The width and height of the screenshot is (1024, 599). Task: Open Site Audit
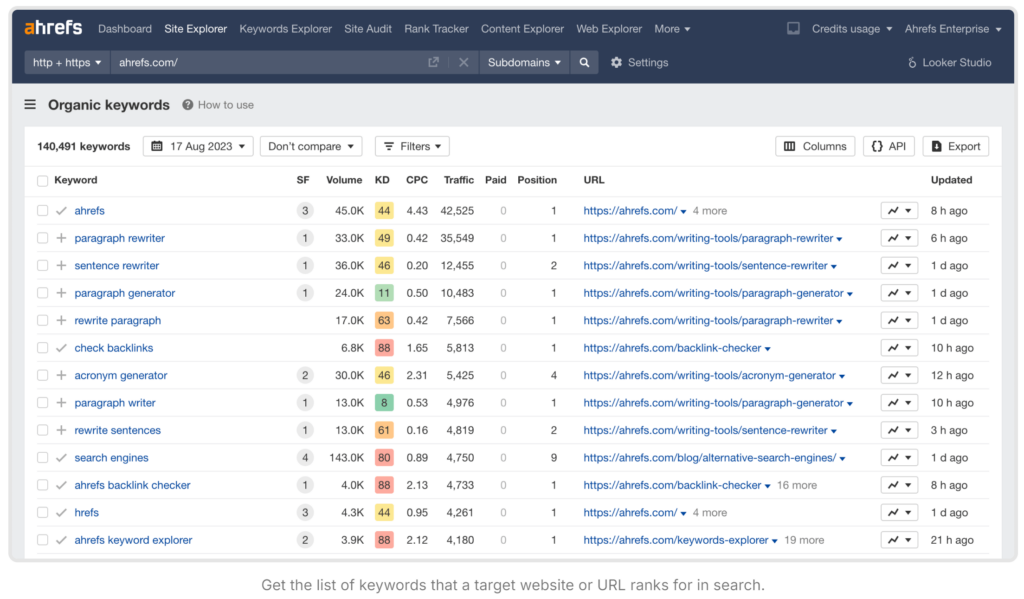tap(368, 29)
